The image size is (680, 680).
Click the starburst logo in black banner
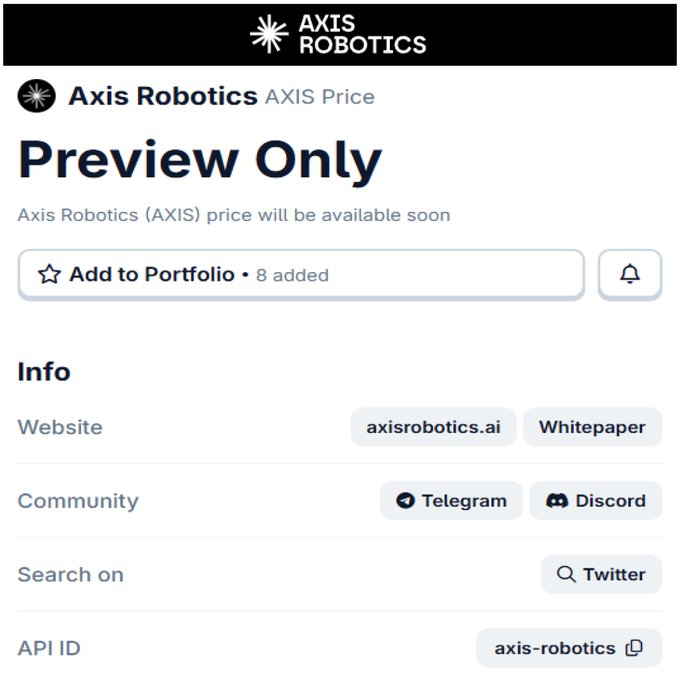269,34
